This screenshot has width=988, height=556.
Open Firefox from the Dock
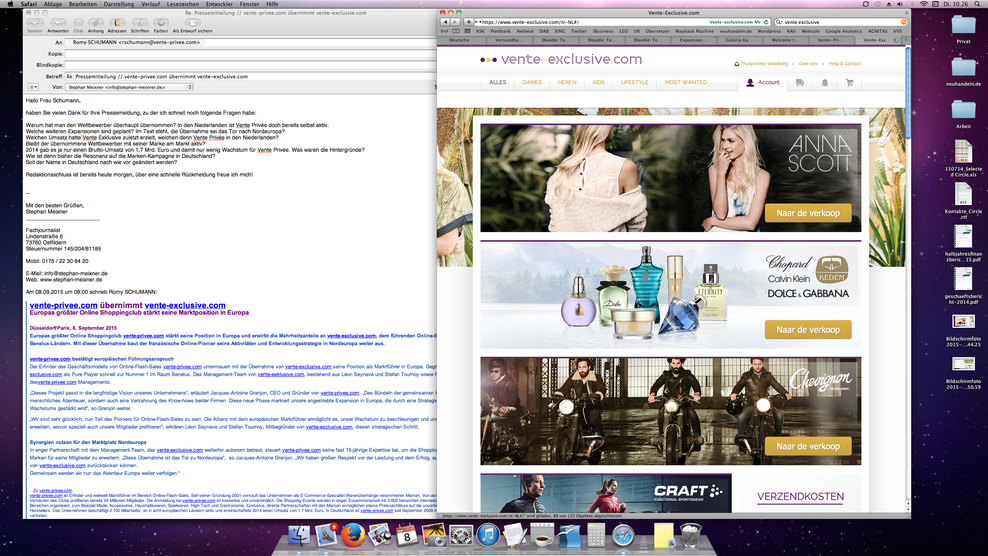pos(353,535)
